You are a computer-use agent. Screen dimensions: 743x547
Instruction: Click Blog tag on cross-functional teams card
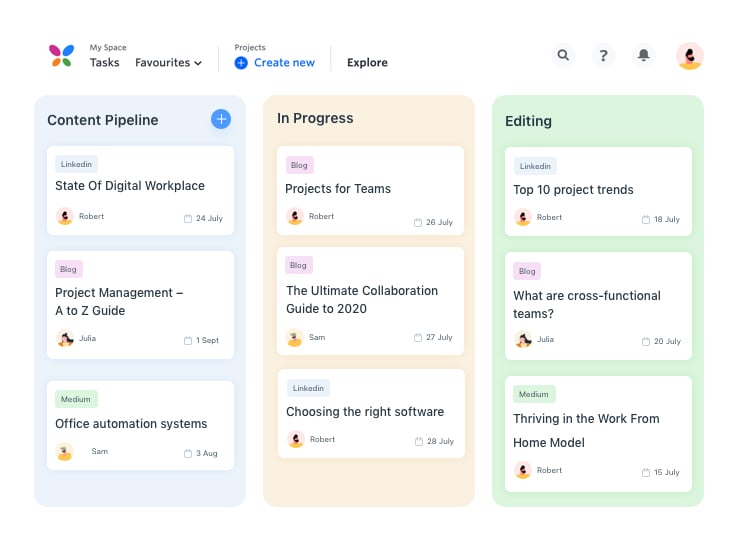(527, 271)
